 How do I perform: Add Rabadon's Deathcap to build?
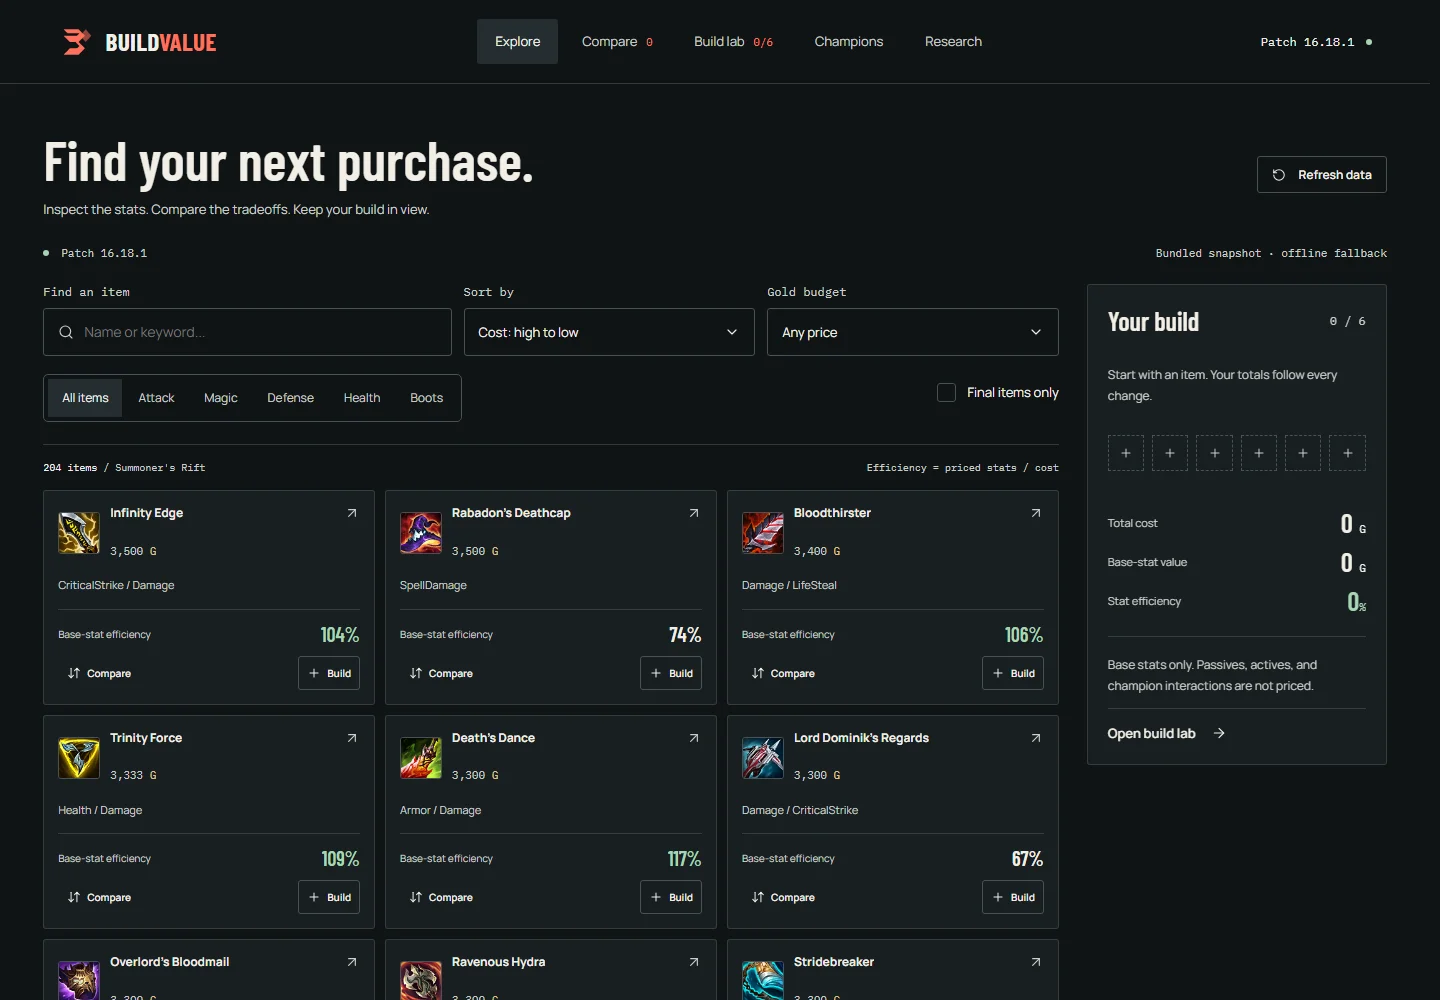click(671, 673)
